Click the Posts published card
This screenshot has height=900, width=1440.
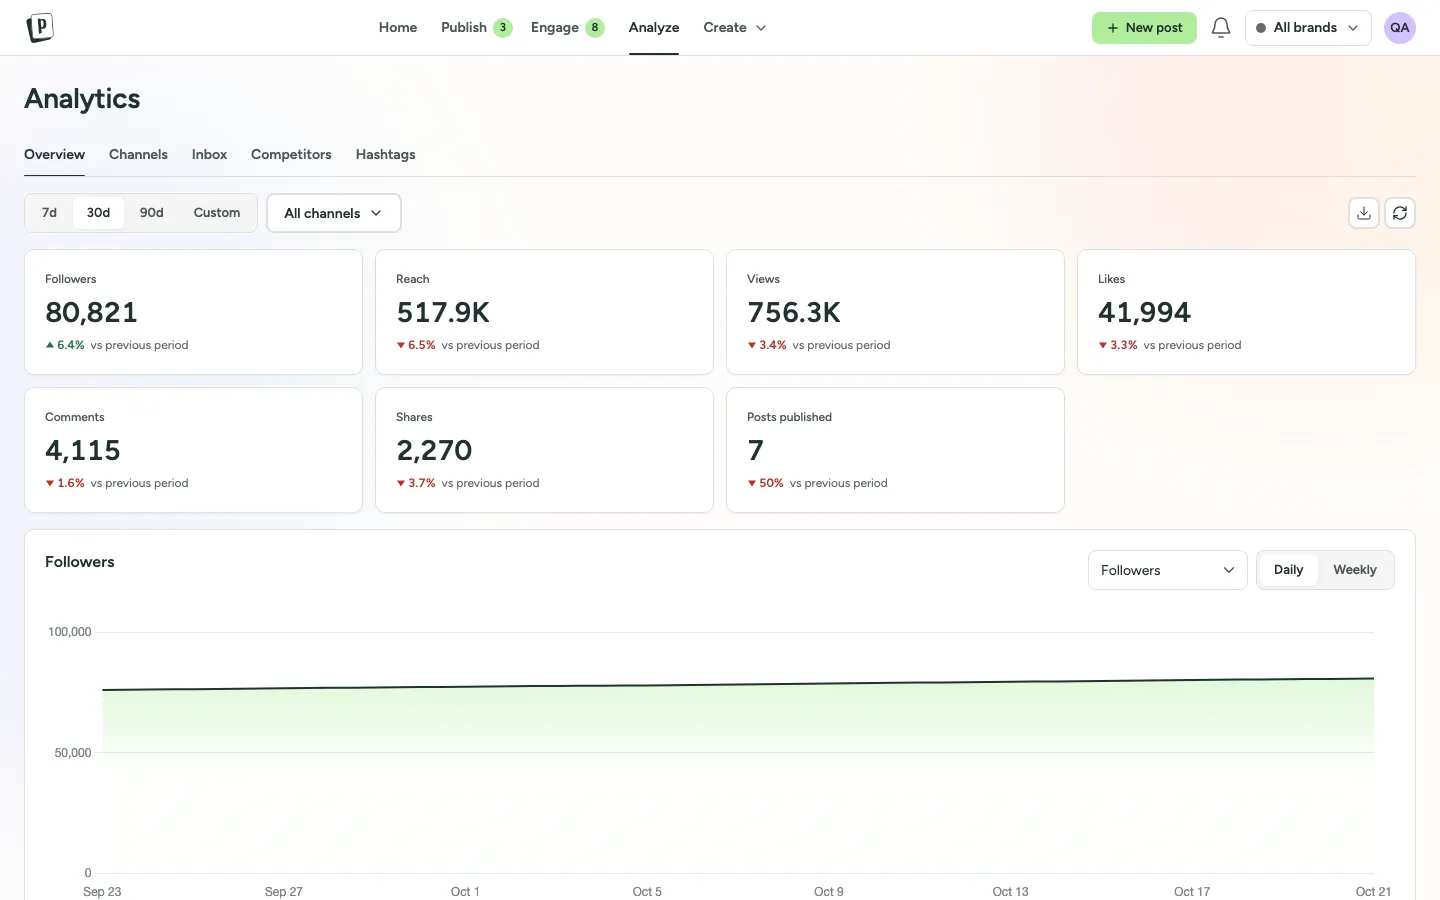pos(895,450)
